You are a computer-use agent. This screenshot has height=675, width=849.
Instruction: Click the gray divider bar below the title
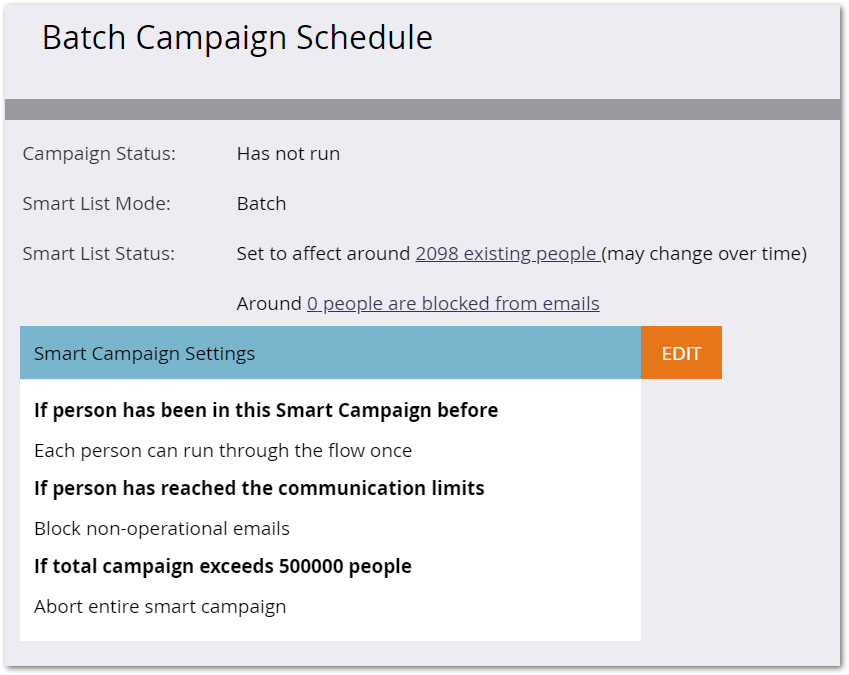click(x=422, y=109)
